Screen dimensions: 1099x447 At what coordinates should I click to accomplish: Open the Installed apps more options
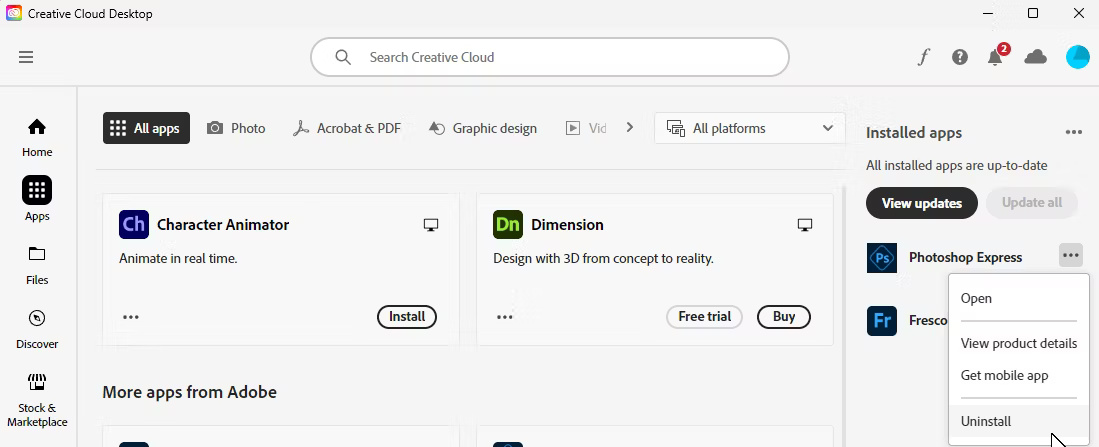point(1074,132)
